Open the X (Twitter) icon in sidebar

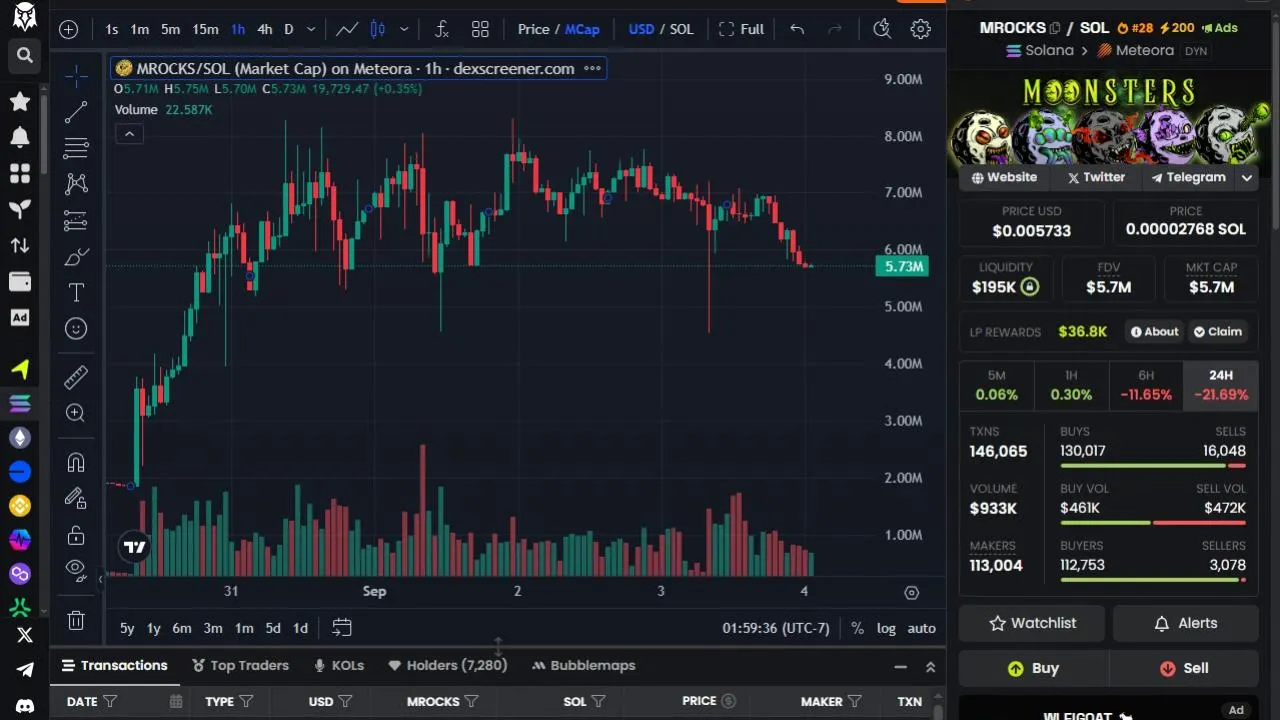click(25, 635)
